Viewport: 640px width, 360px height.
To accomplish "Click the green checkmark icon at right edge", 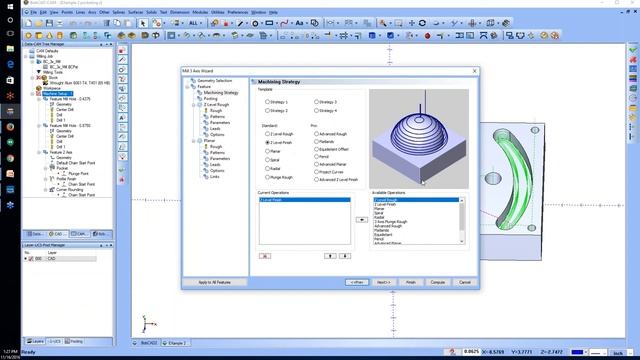I will (x=633, y=50).
